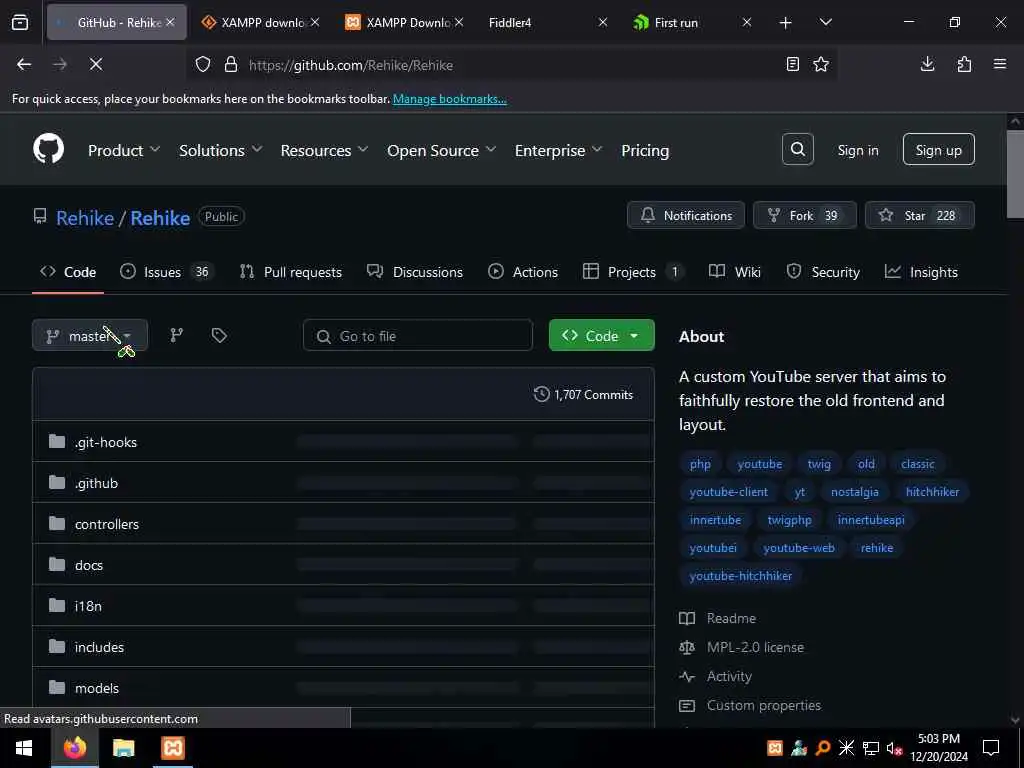1024x768 pixels.
Task: Close the Fiddler4 tab
Action: [602, 22]
